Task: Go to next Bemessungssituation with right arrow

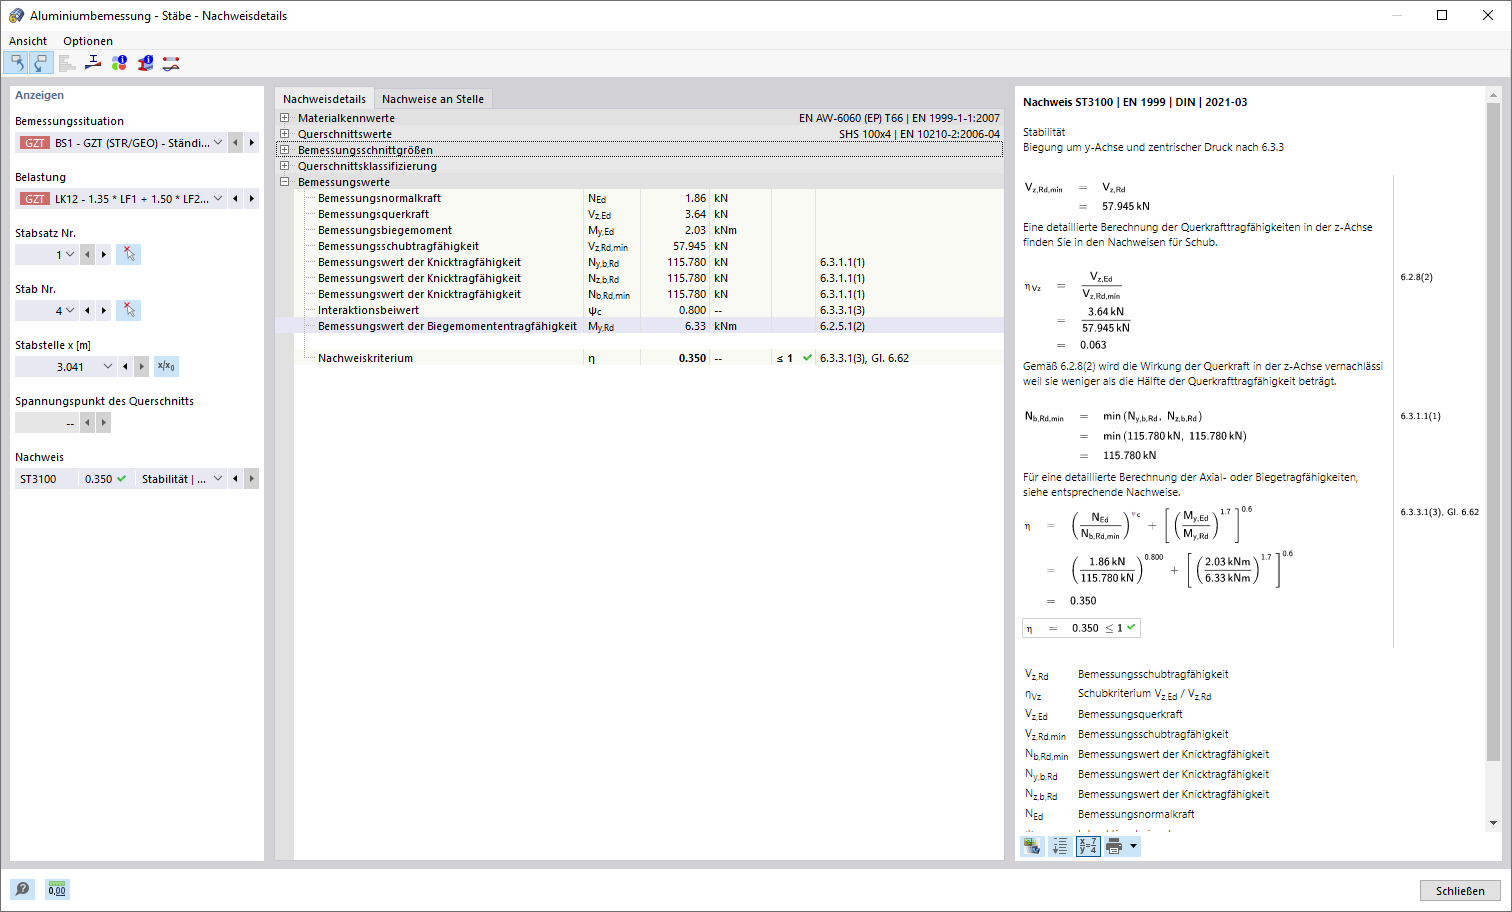Action: pos(251,143)
